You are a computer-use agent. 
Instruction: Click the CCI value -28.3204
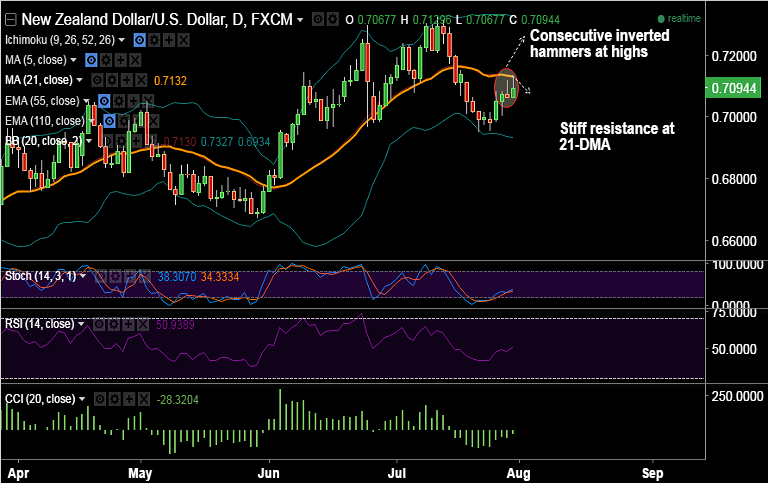coord(177,400)
